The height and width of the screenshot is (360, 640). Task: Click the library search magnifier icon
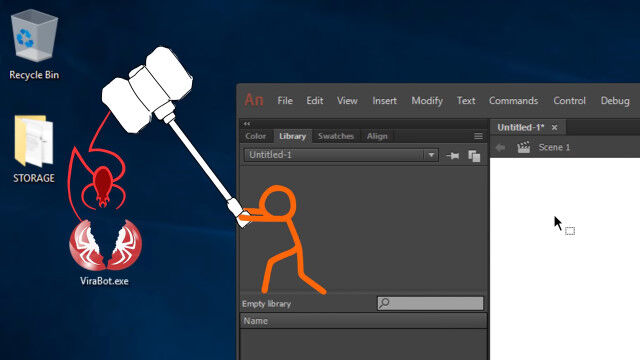click(384, 303)
